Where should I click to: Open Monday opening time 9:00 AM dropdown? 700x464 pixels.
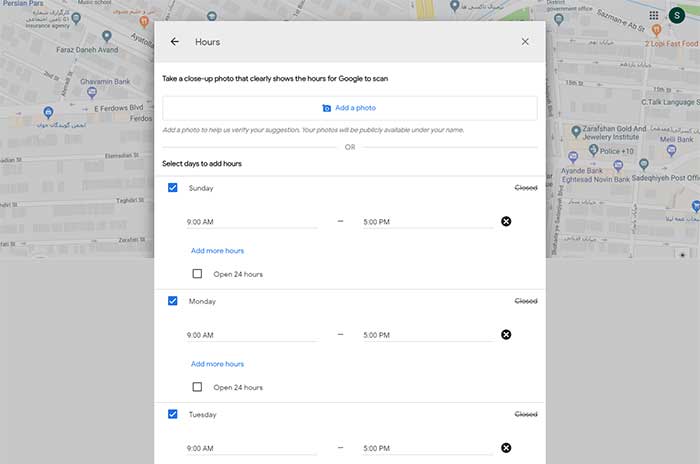[251, 335]
